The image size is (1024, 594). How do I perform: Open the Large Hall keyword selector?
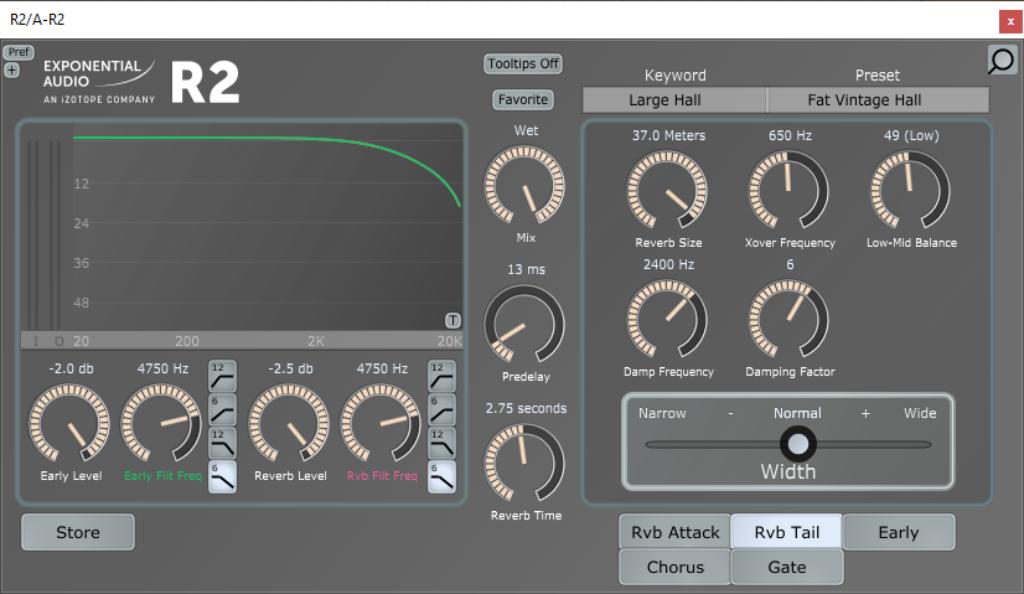[673, 99]
